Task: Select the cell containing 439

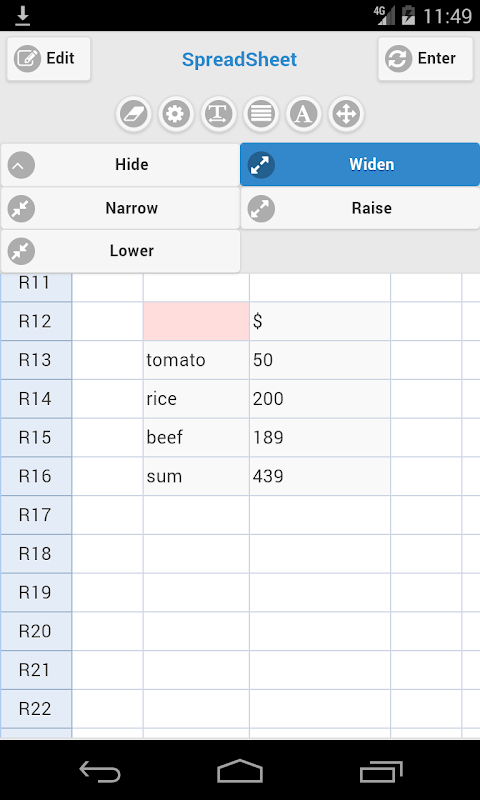Action: pos(320,476)
